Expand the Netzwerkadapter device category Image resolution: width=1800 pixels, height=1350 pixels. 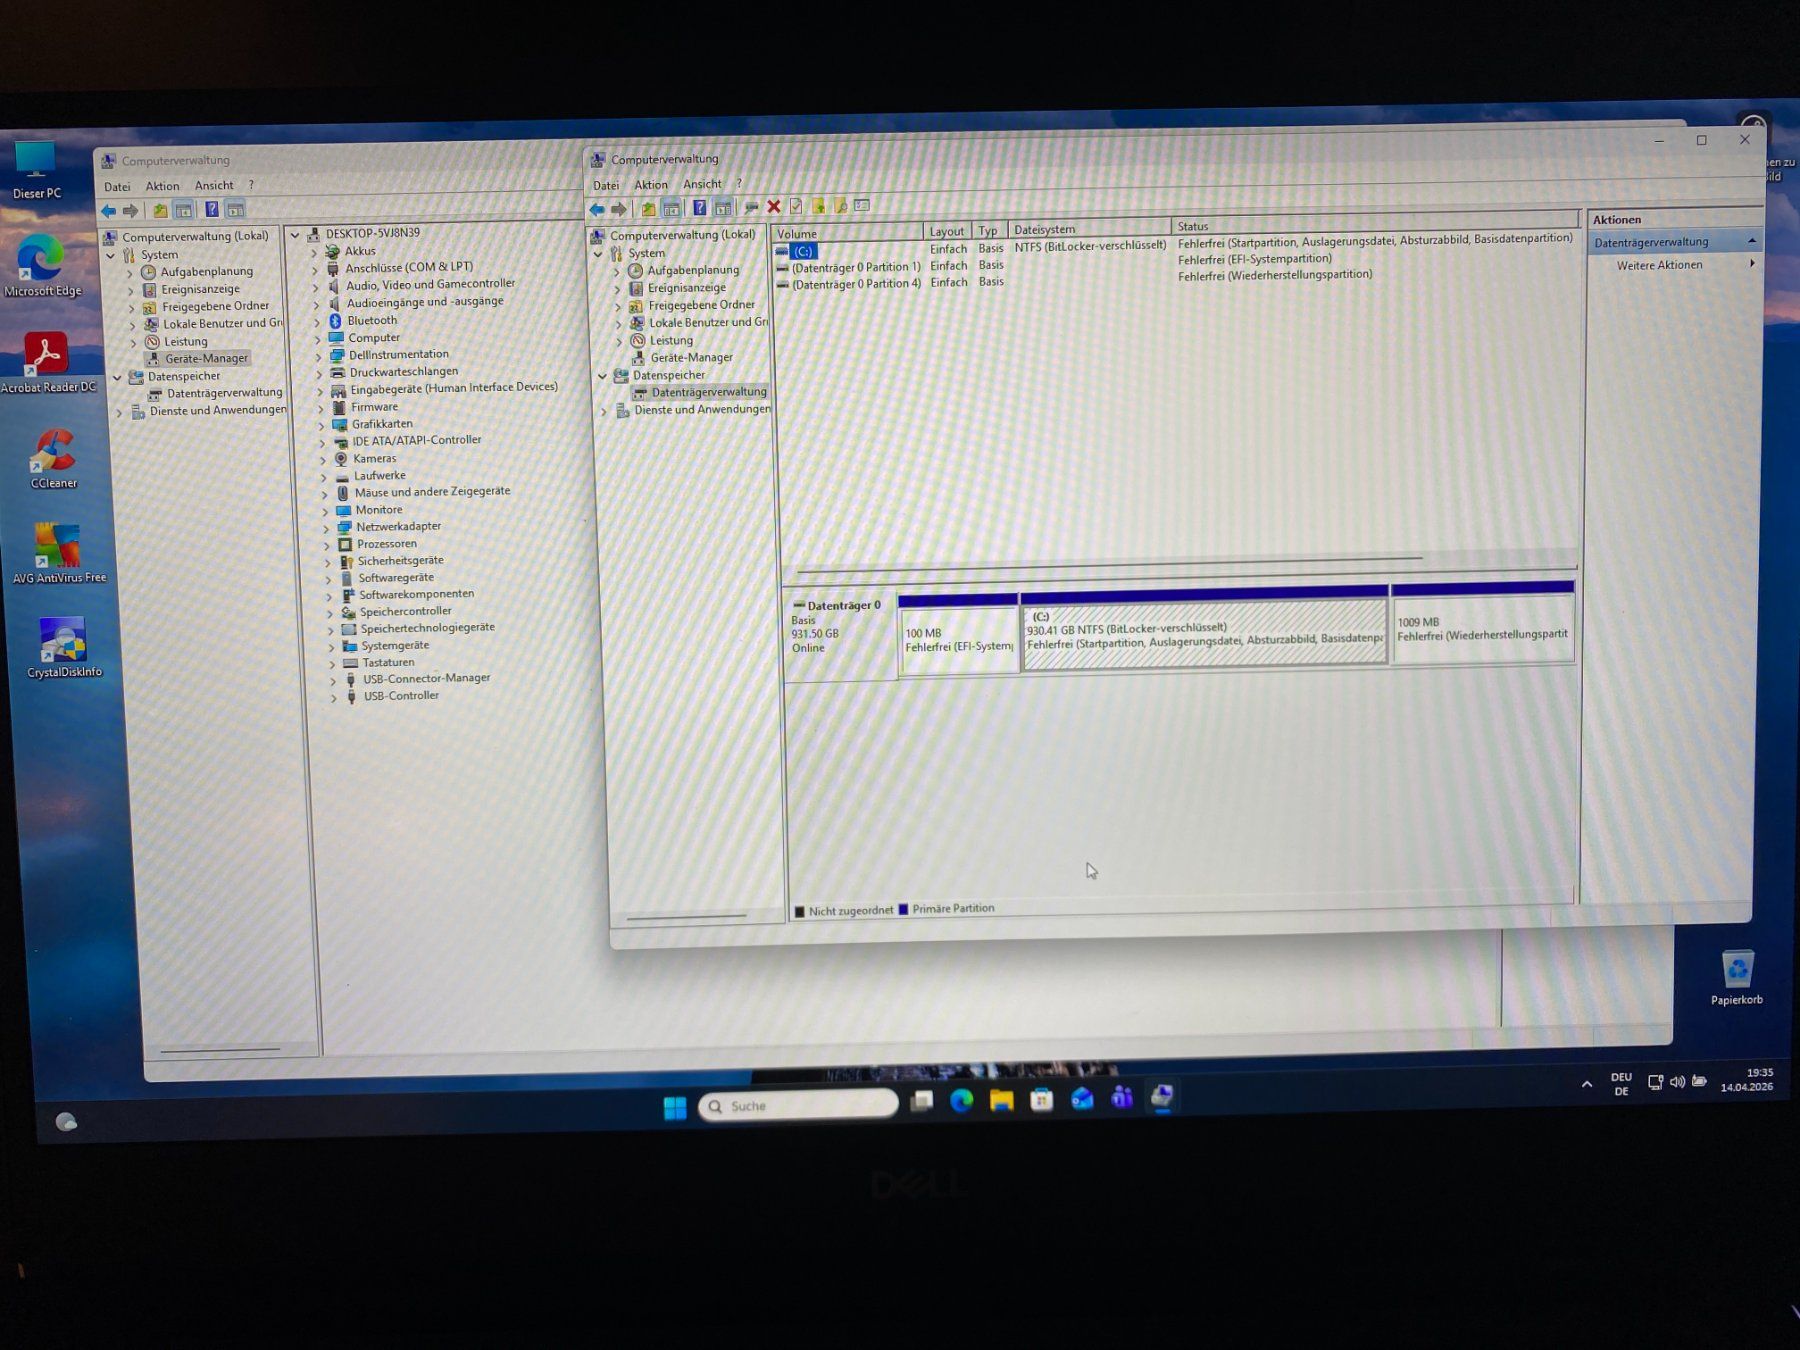(x=326, y=528)
